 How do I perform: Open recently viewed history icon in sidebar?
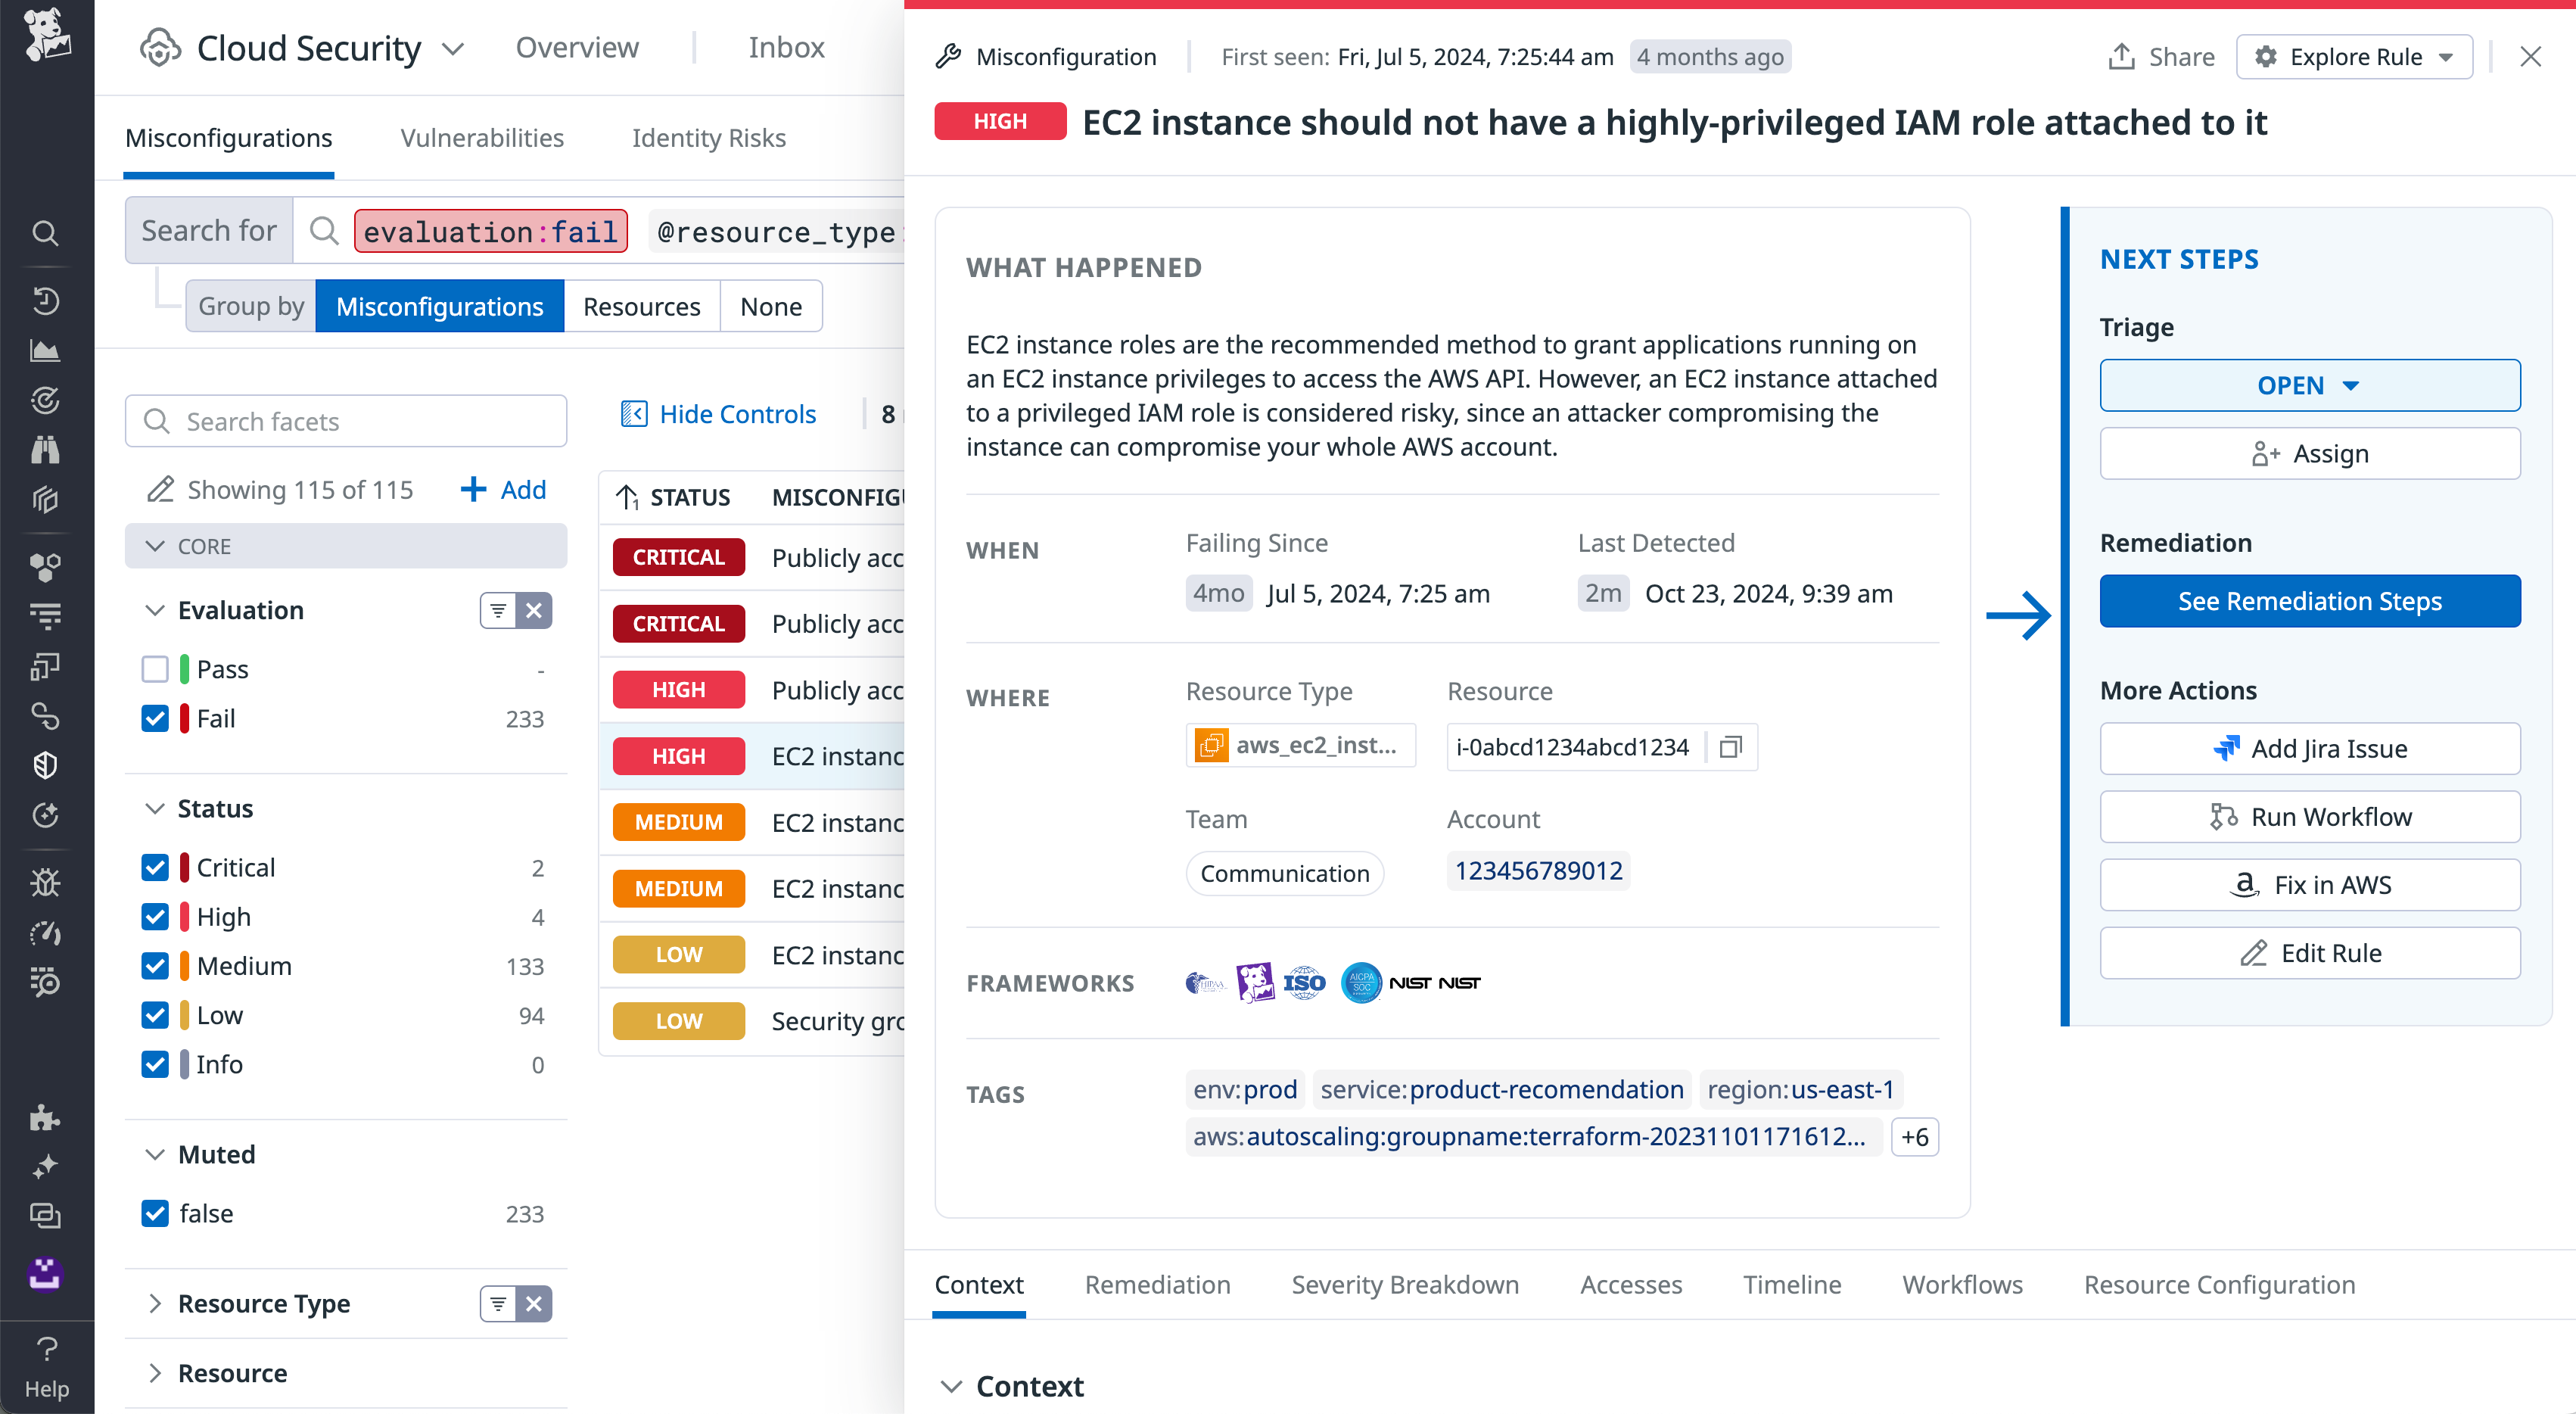[x=46, y=301]
